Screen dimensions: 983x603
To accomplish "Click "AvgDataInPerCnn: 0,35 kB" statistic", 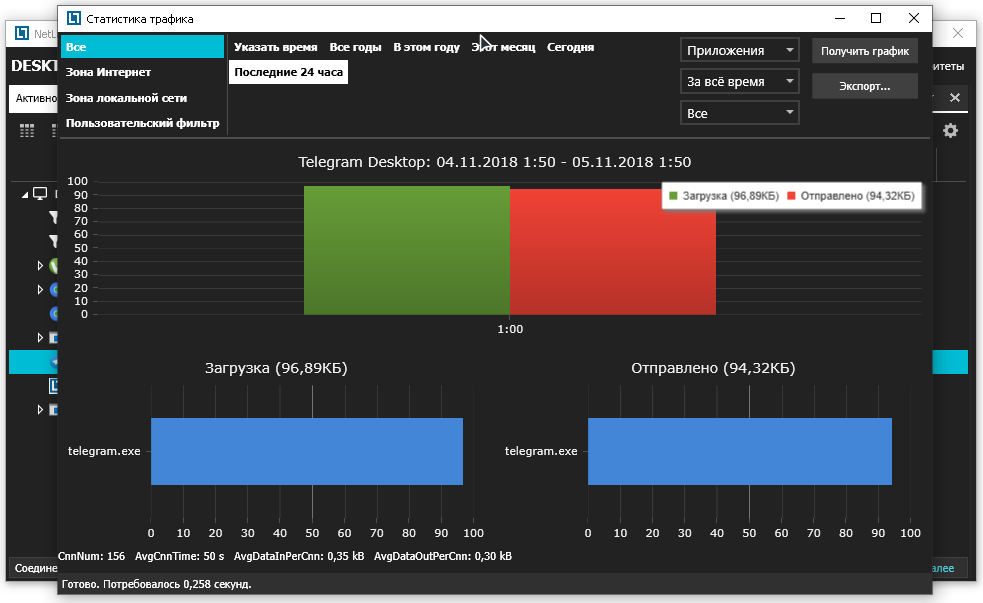I will 299,556.
